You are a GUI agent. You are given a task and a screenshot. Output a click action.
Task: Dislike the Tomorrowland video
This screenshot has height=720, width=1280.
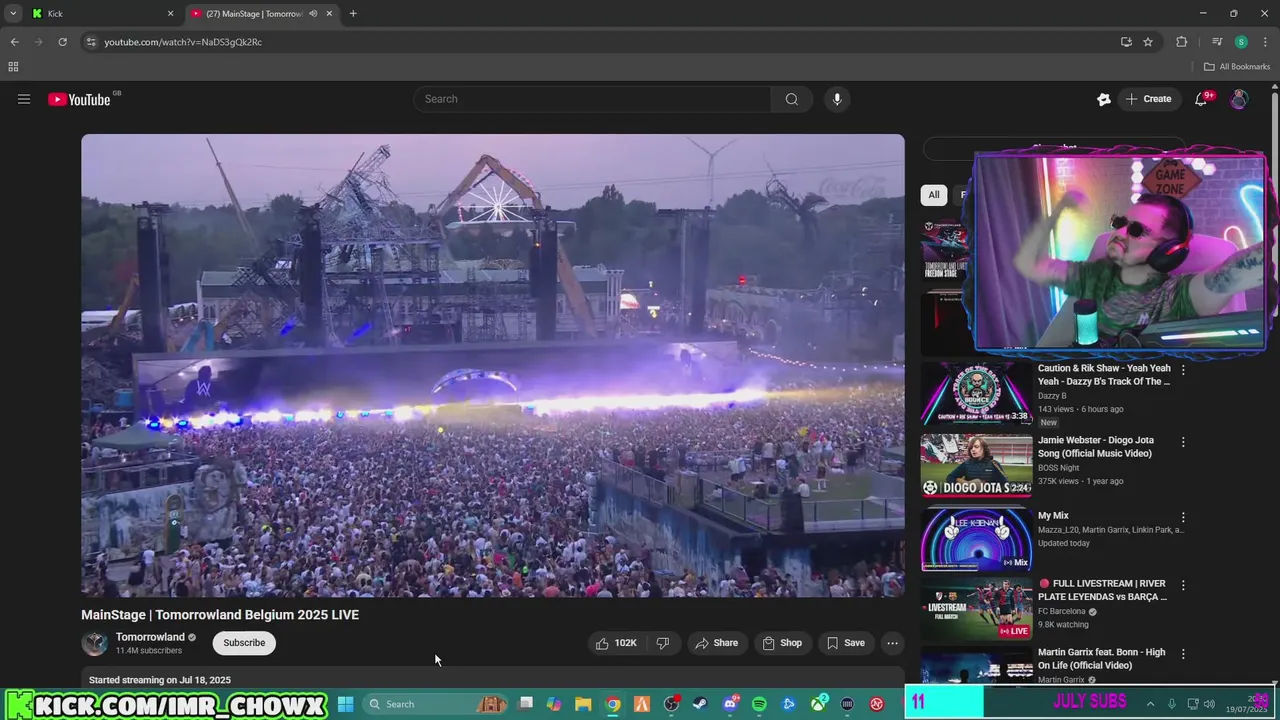click(662, 643)
